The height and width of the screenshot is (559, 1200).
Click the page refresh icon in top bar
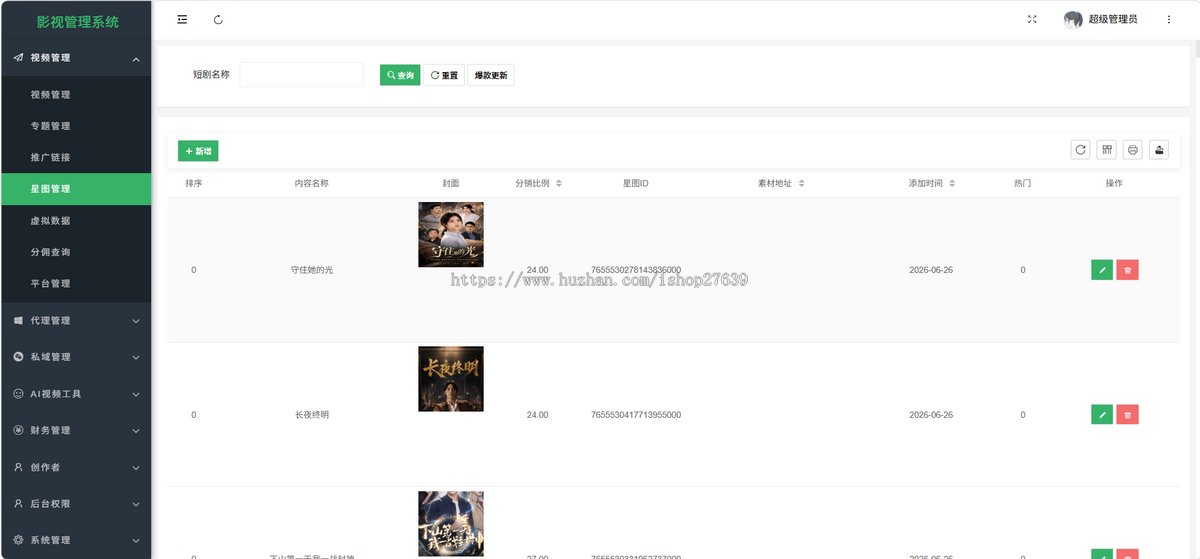[x=218, y=20]
